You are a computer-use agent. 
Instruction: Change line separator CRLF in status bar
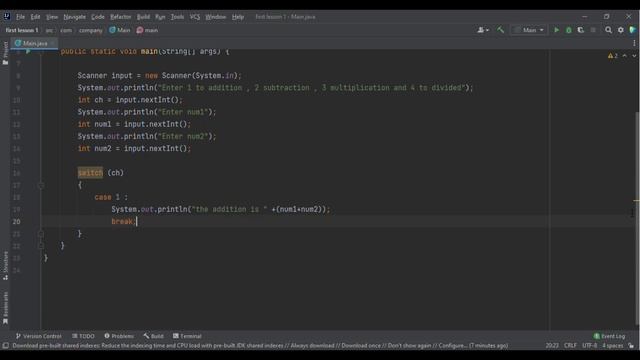pyautogui.click(x=570, y=346)
